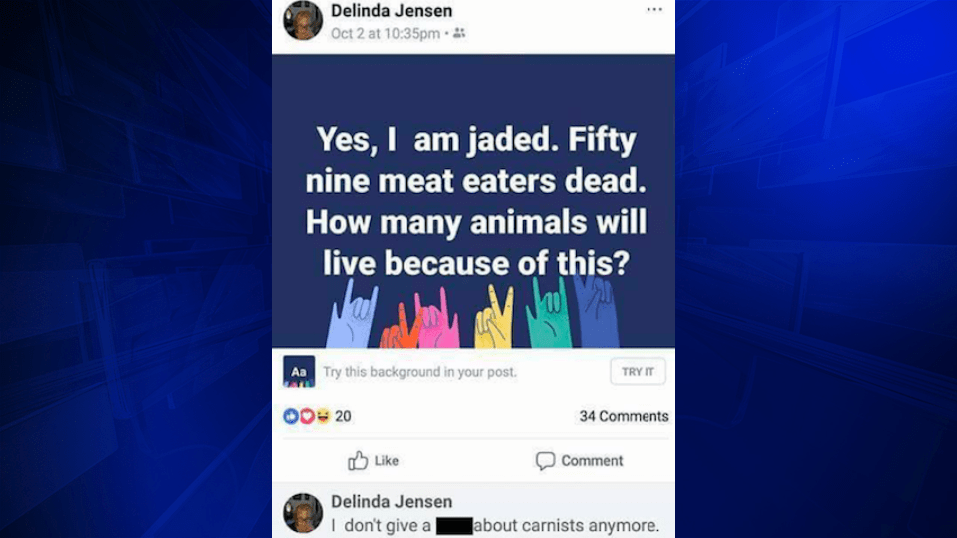
Task: Click the Try this background in your post text
Action: pos(420,372)
